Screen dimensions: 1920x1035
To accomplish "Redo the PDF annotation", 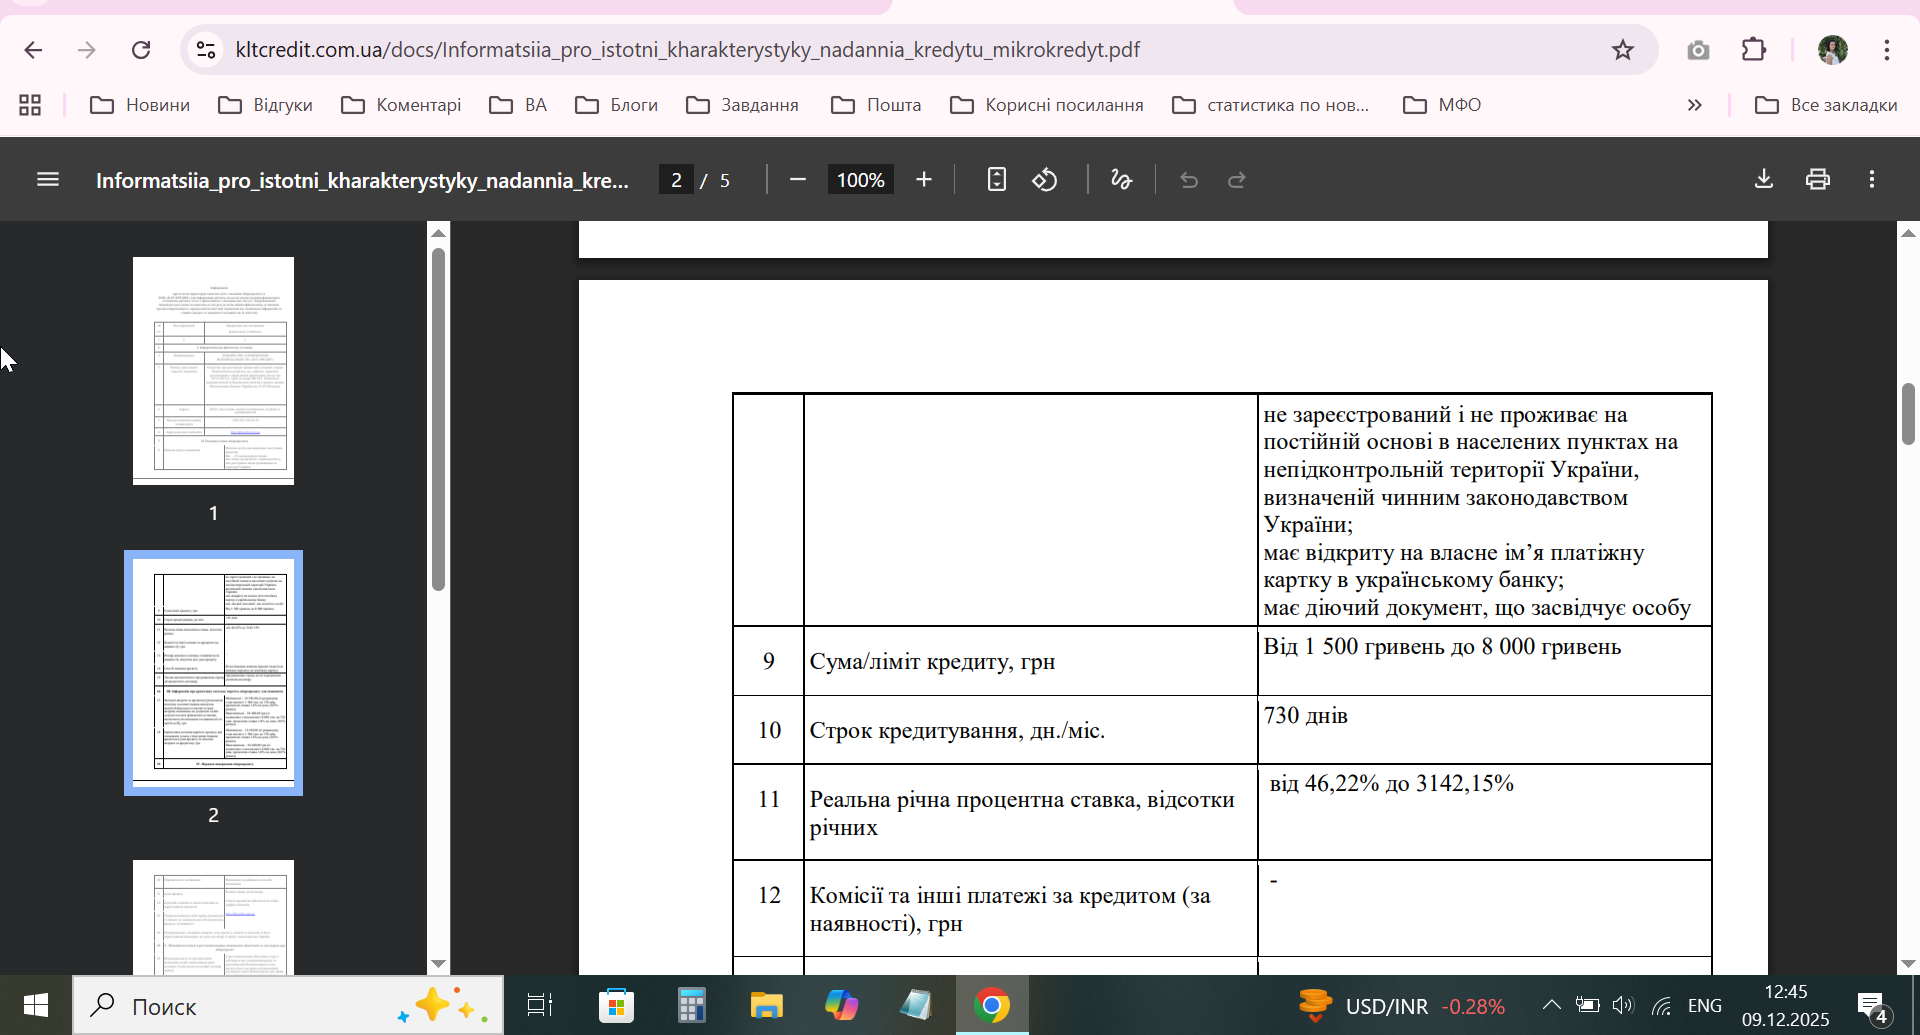I will [x=1237, y=180].
